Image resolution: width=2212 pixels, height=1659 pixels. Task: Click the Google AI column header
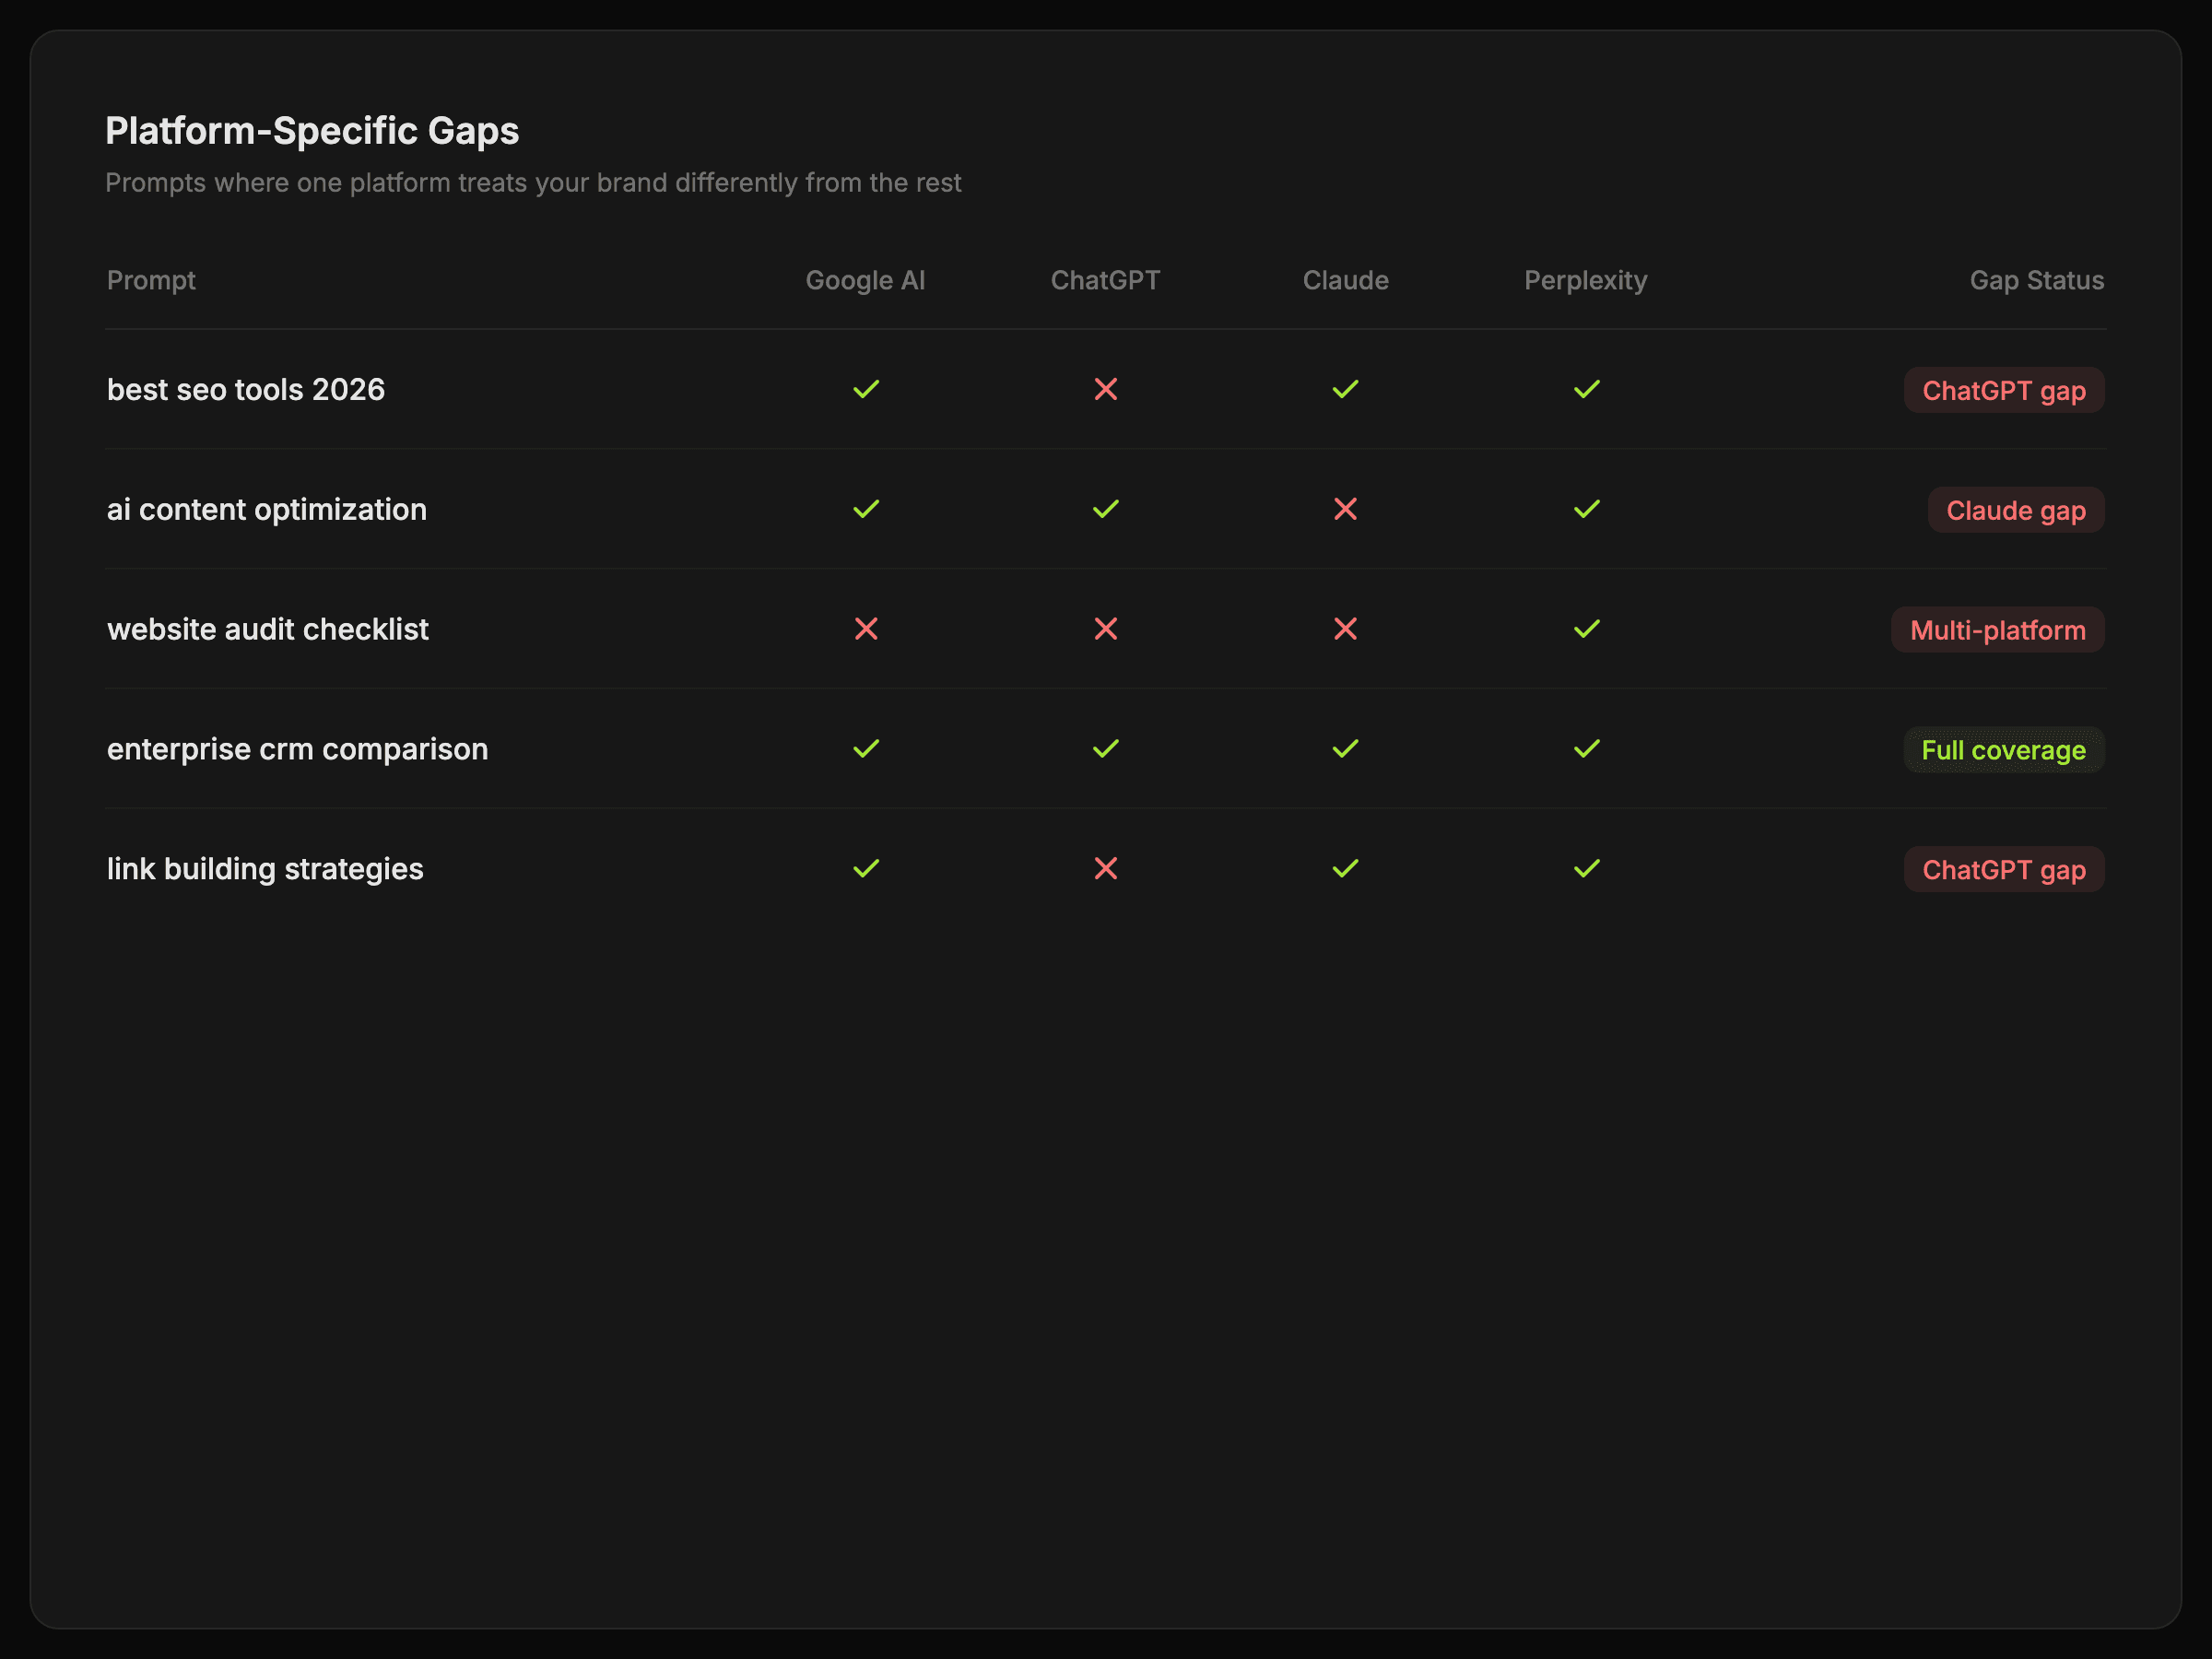pos(865,280)
